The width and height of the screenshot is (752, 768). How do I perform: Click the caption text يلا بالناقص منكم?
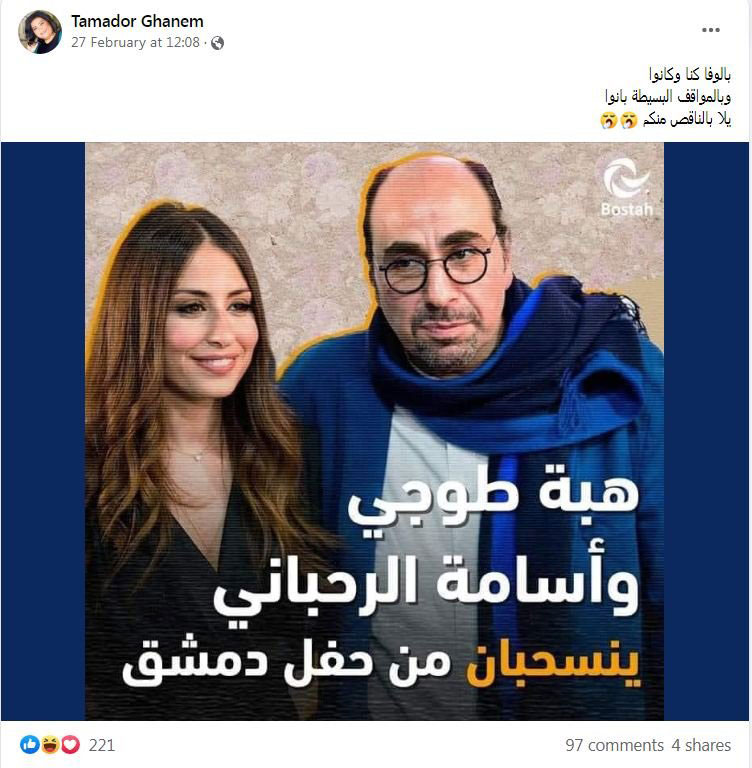point(687,120)
